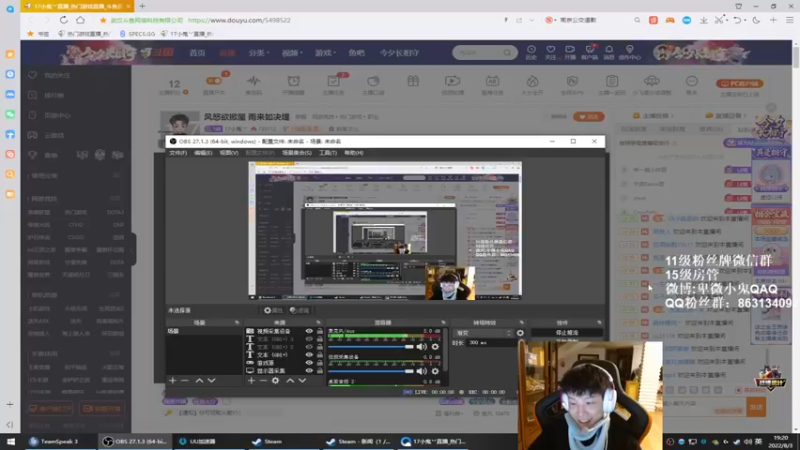Add a new source in OBS sources panel

coord(251,381)
